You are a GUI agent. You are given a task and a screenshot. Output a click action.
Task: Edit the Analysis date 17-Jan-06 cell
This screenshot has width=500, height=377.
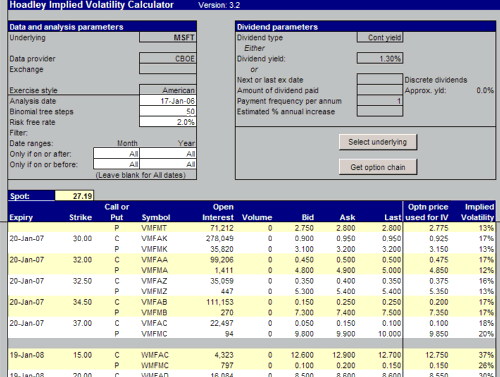(168, 101)
